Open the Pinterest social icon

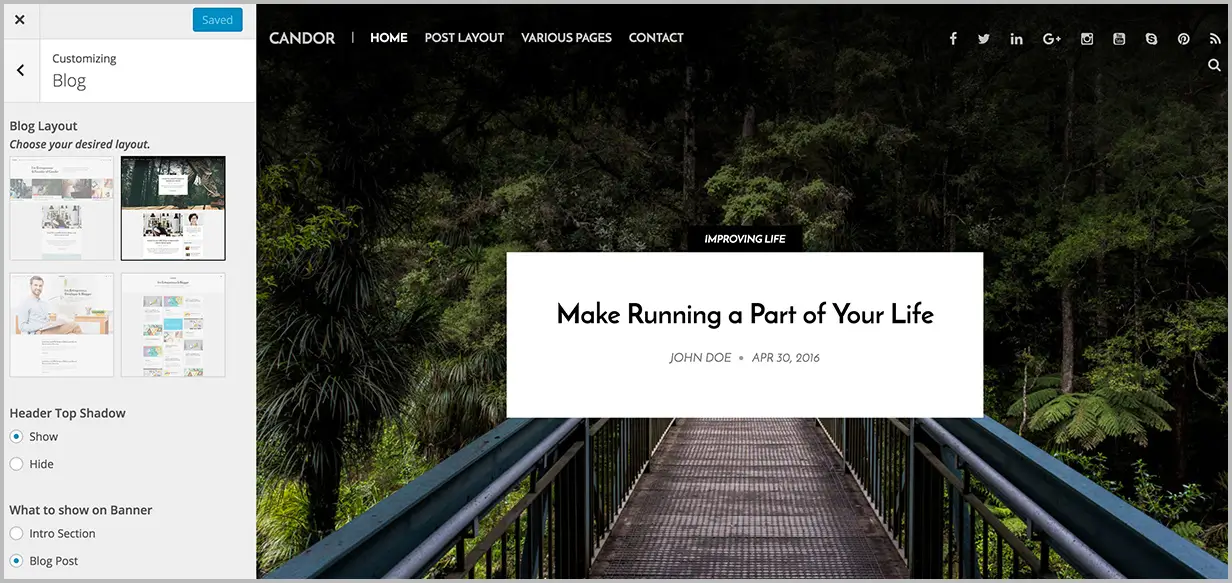1183,39
